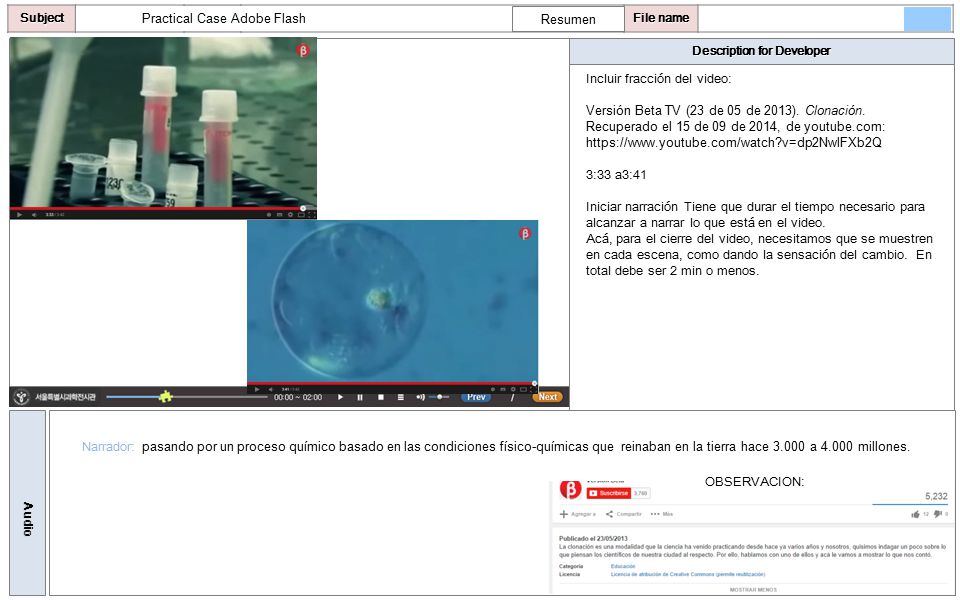Image resolution: width=960 pixels, height=600 pixels.
Task: Click the Educación category link
Action: (623, 566)
